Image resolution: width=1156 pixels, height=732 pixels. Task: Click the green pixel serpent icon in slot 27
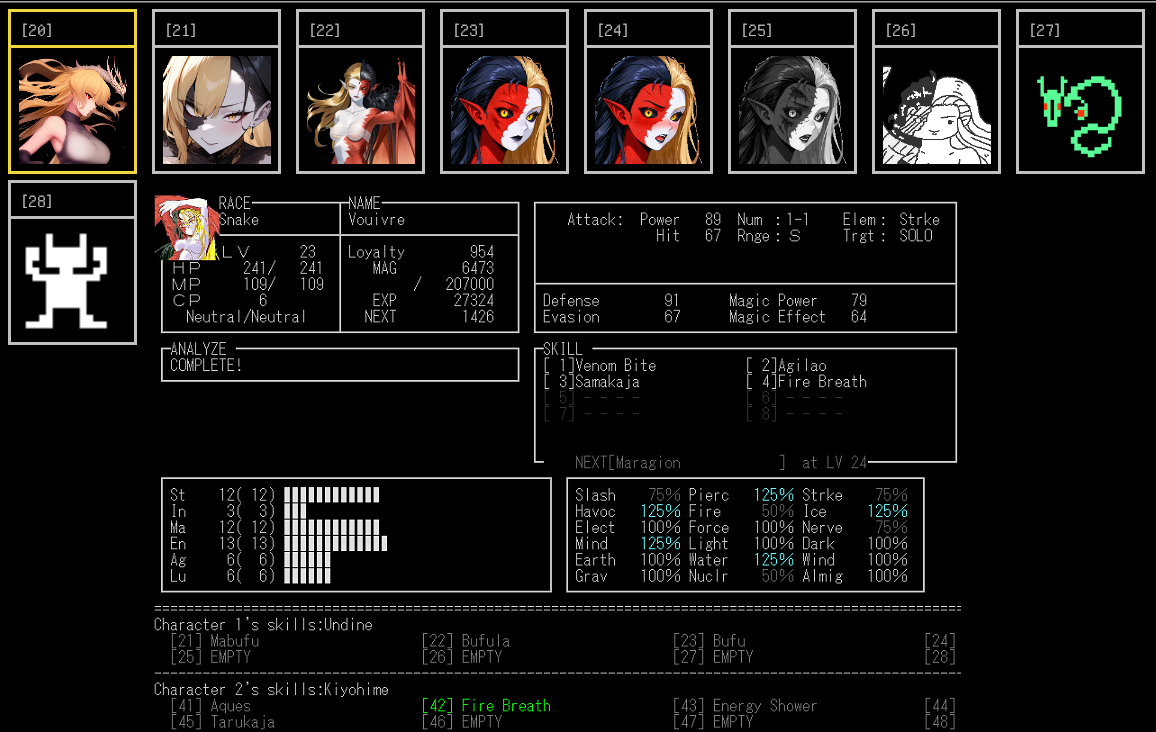1080,109
